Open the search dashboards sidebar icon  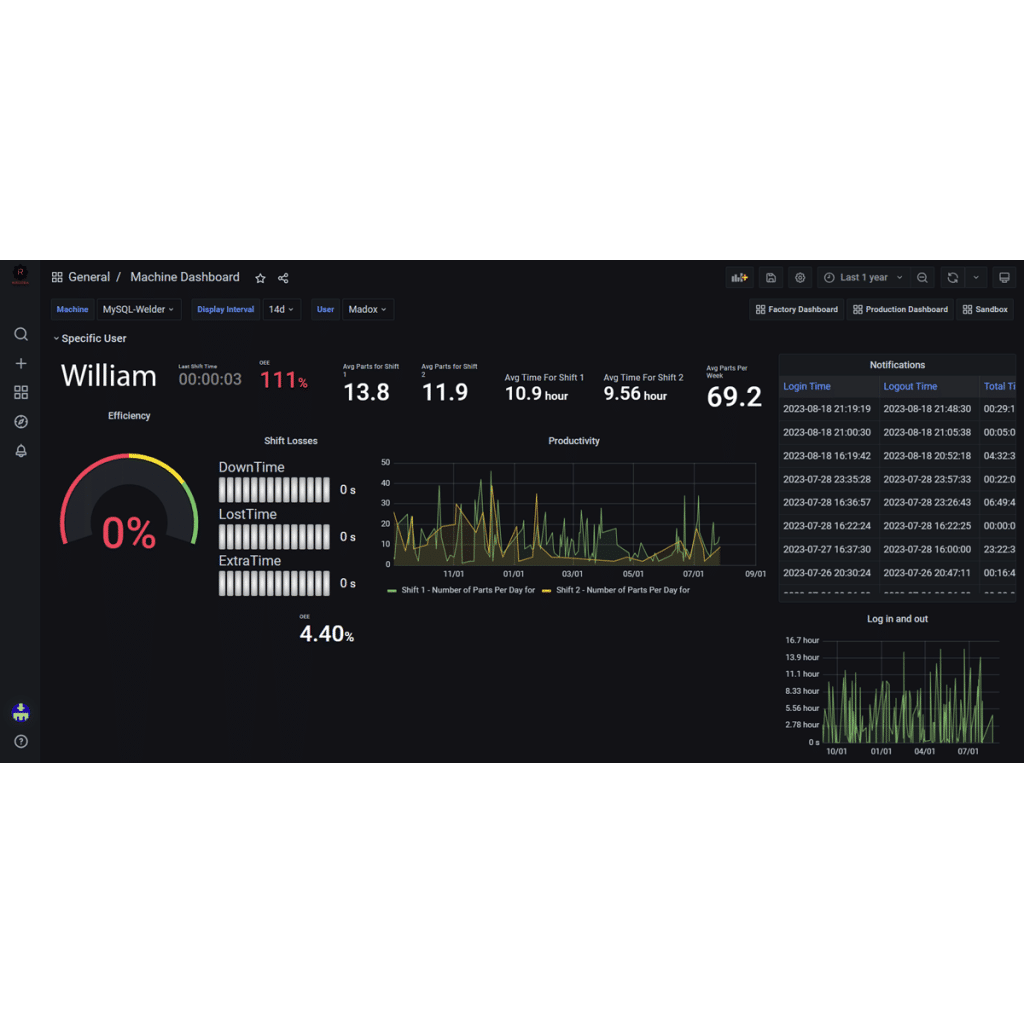point(21,334)
